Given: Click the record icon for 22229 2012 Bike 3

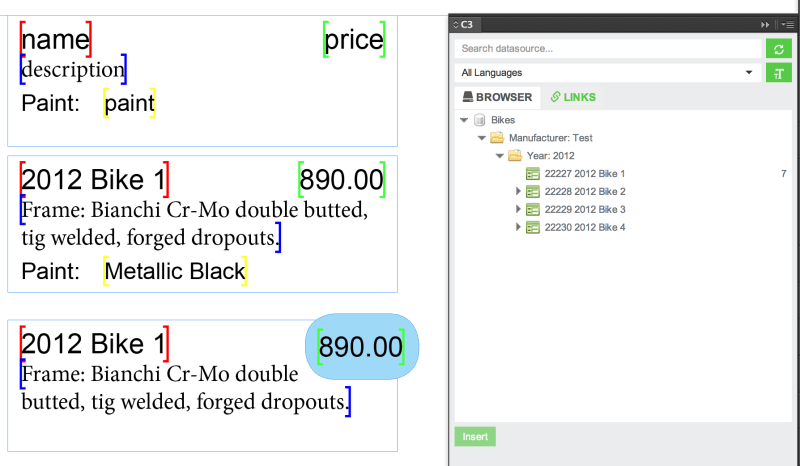Looking at the screenshot, I should [533, 210].
